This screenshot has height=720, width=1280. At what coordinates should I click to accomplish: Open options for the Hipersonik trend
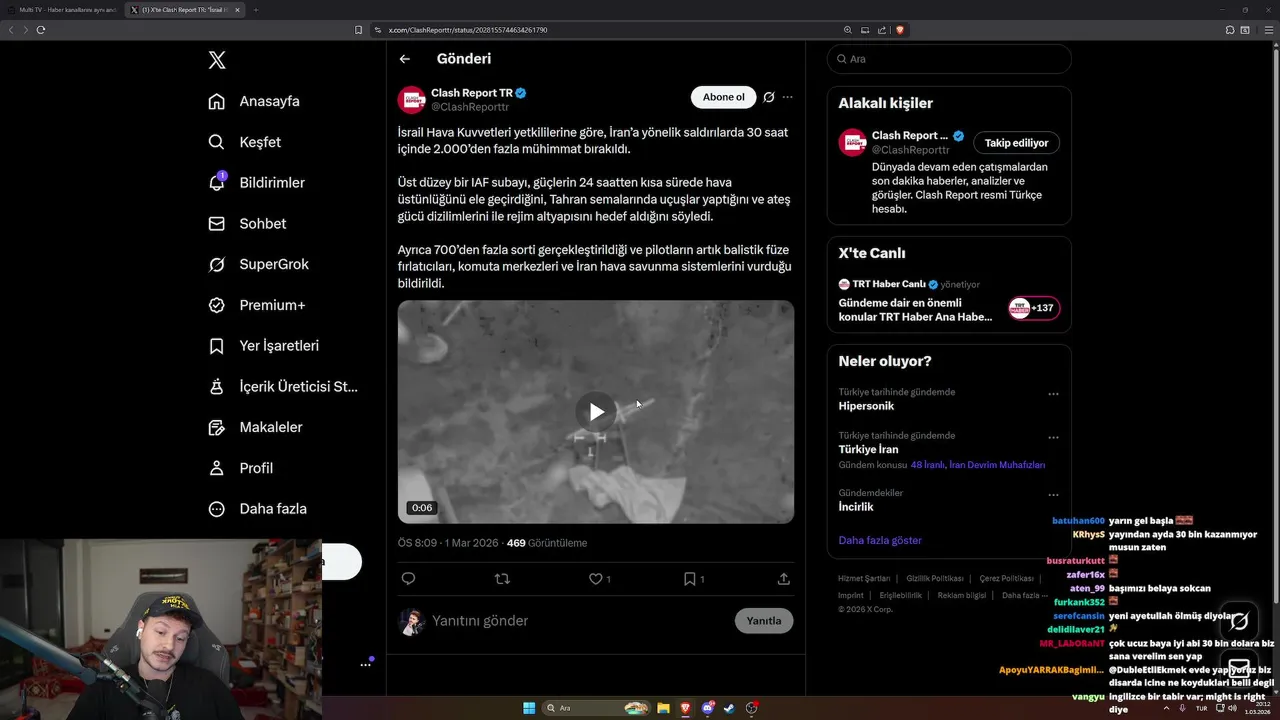pyautogui.click(x=1053, y=394)
